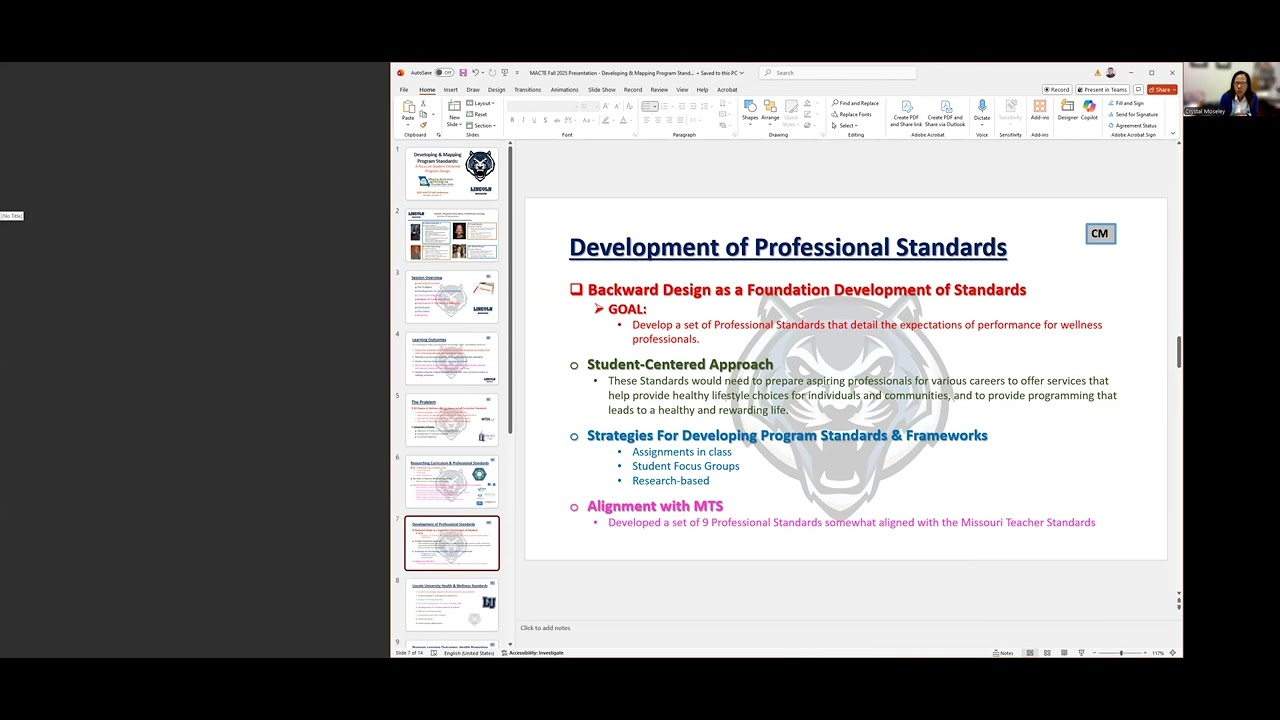Center-align the paragraph text
1280x720 pixels.
(656, 120)
